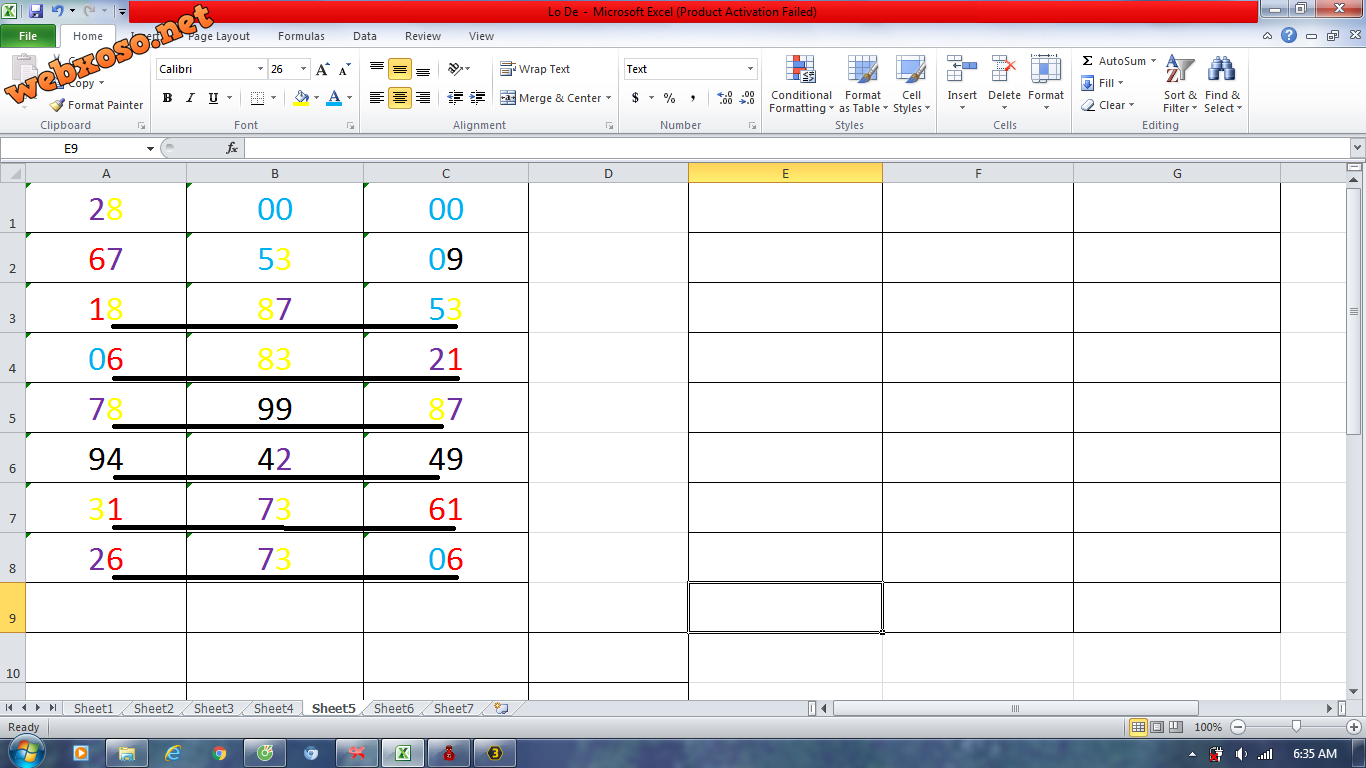Click the Format as Table icon
The width and height of the screenshot is (1366, 768).
click(x=862, y=70)
